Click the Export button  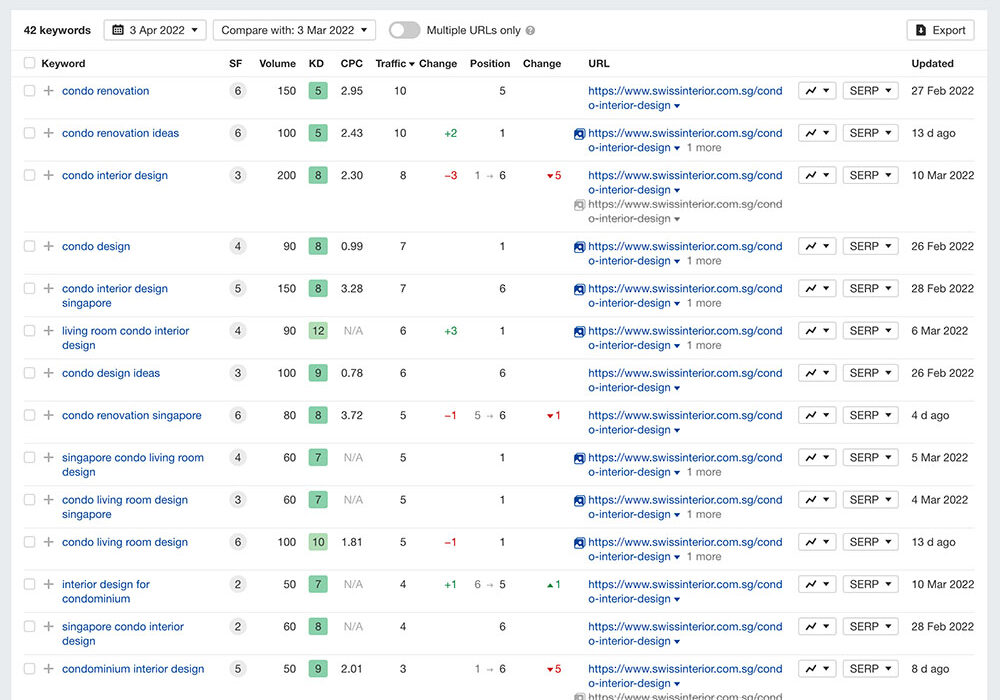coord(940,30)
